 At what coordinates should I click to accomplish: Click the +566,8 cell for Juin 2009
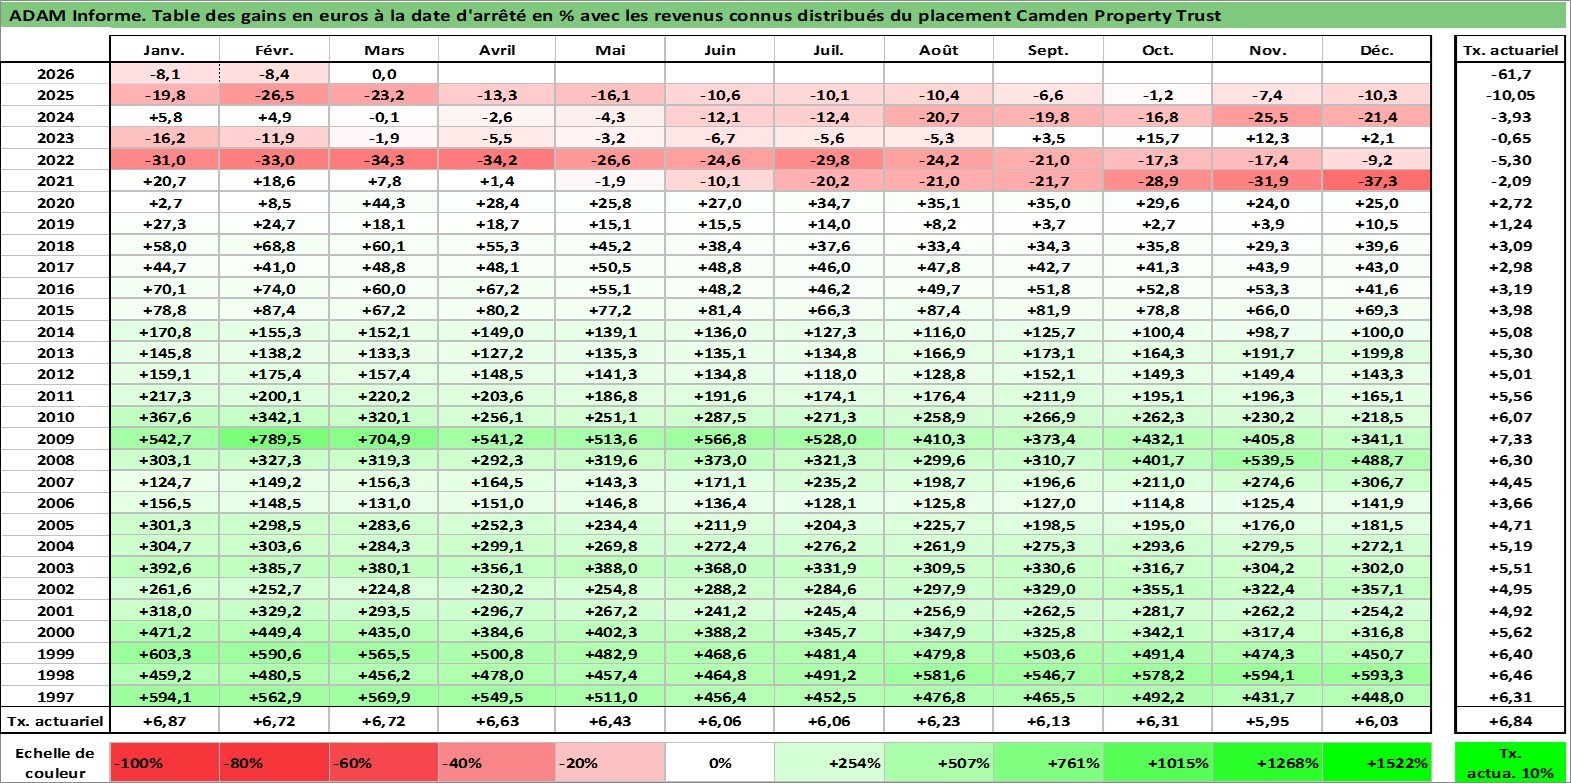[x=720, y=439]
